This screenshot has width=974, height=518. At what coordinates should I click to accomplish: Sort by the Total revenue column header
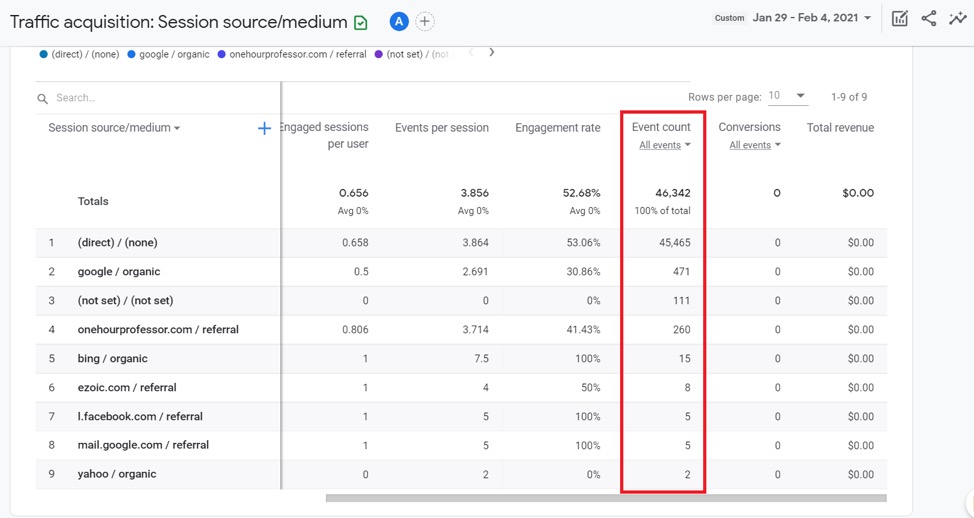(x=840, y=128)
